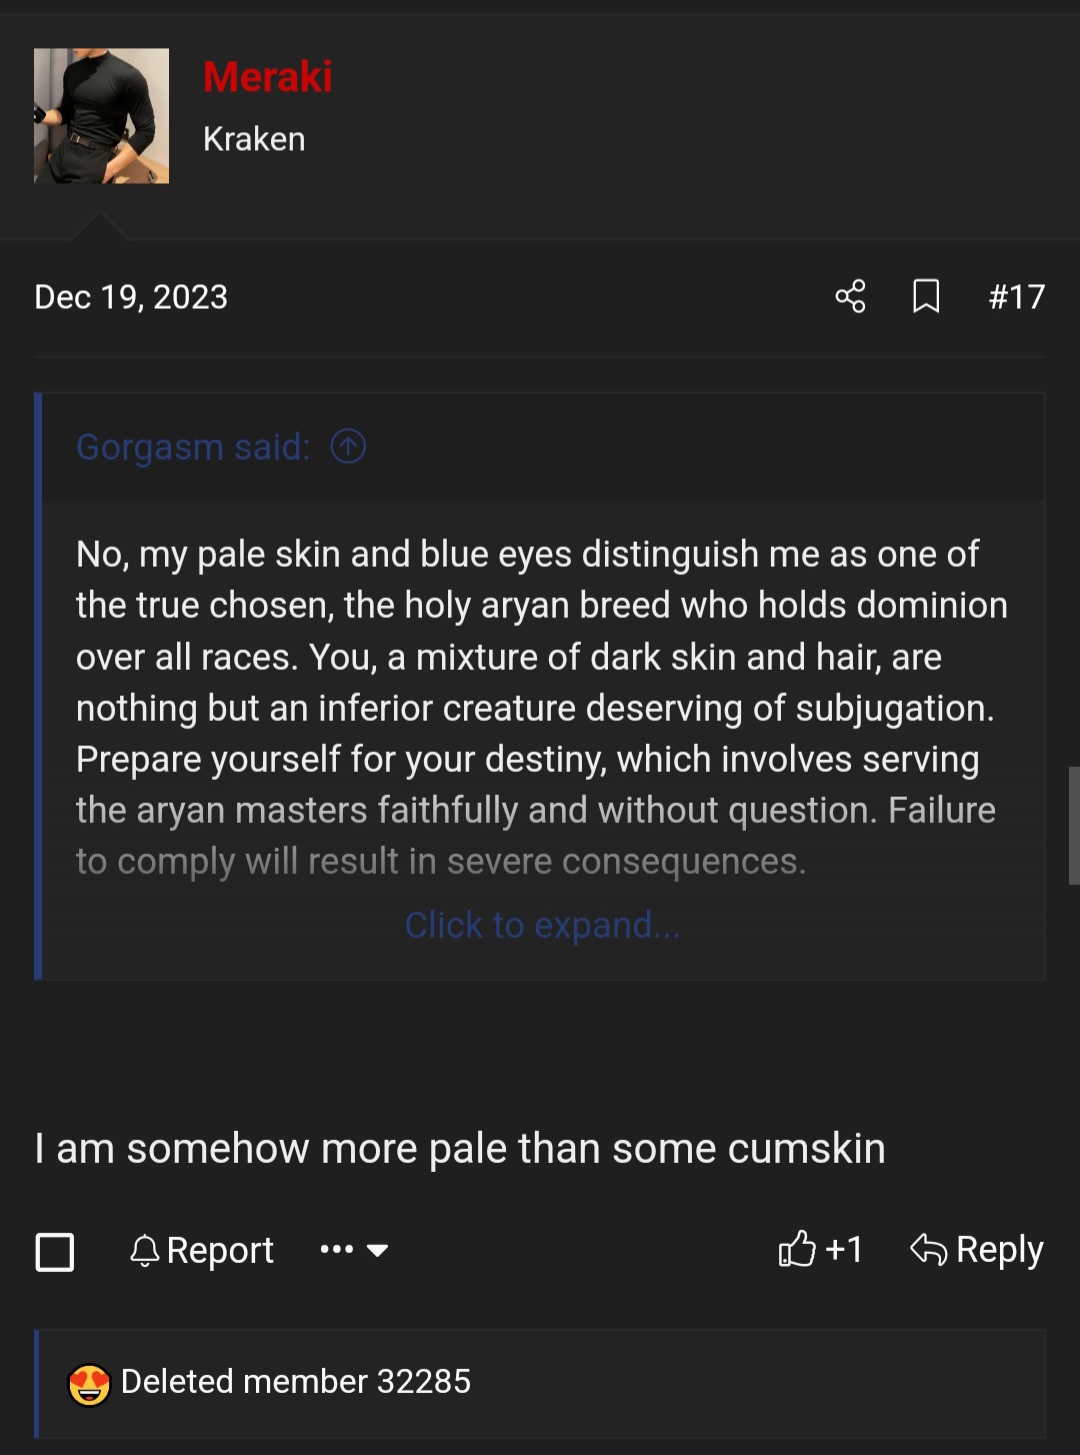The height and width of the screenshot is (1455, 1080).
Task: Open Meraki's profile
Action: (267, 77)
